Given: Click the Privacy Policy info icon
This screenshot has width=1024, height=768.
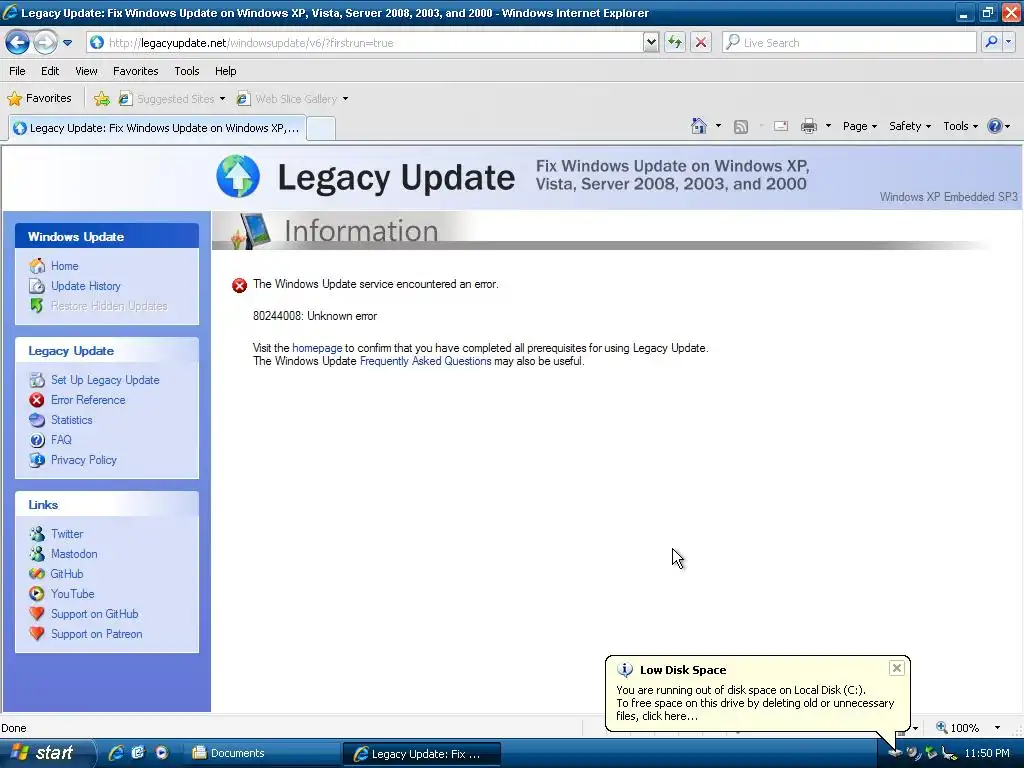Looking at the screenshot, I should point(37,460).
